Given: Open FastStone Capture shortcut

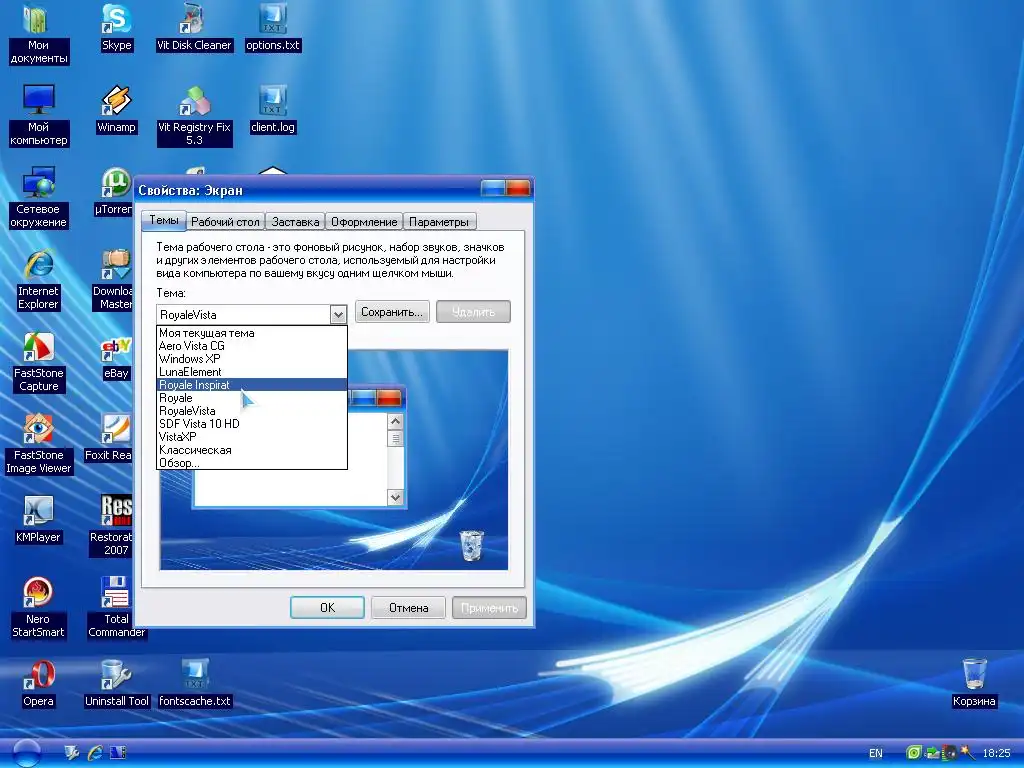Looking at the screenshot, I should [x=39, y=362].
